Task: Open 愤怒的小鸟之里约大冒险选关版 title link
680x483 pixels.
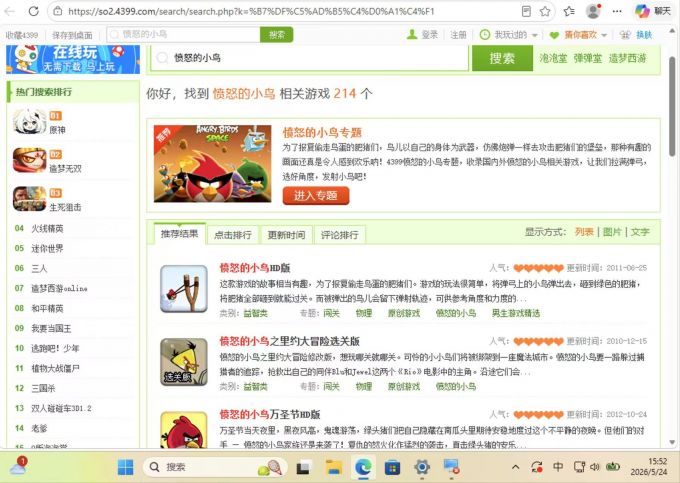Action: (289, 341)
